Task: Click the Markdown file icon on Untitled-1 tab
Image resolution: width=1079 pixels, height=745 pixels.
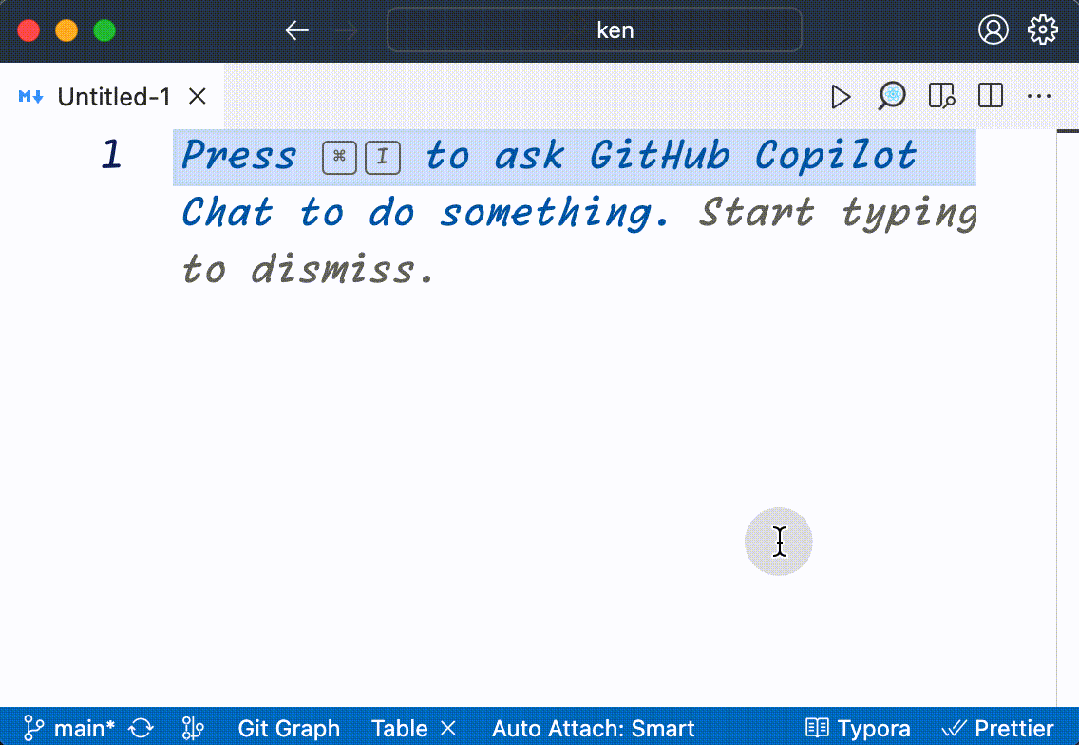Action: [31, 96]
